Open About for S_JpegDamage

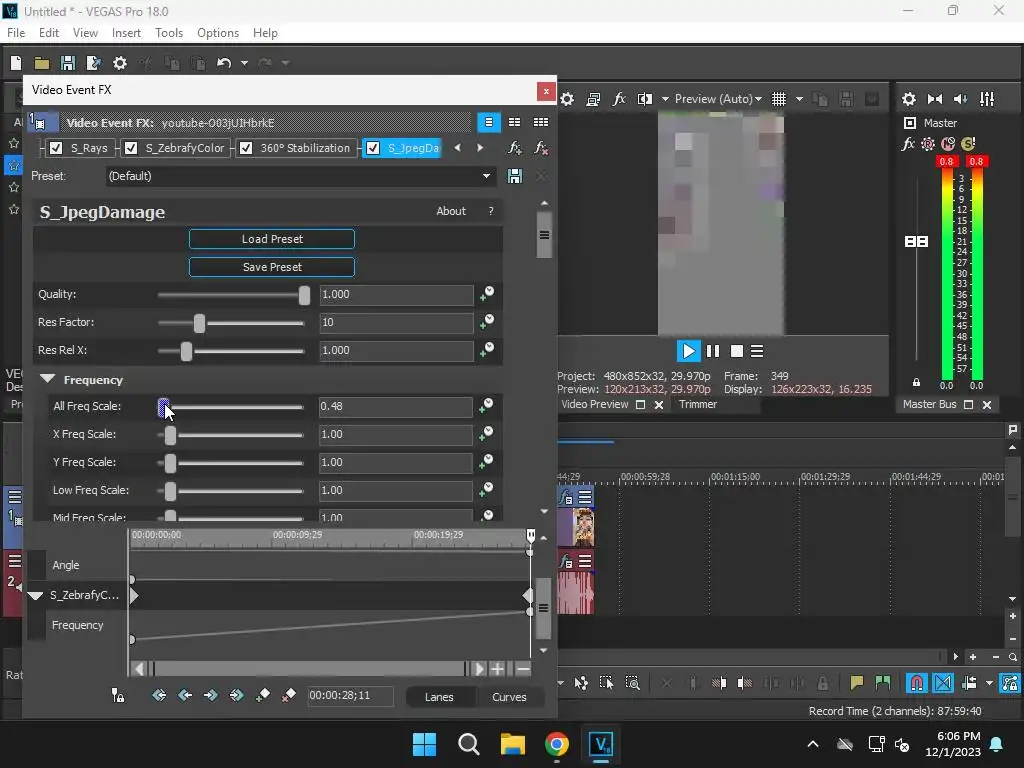pos(451,211)
